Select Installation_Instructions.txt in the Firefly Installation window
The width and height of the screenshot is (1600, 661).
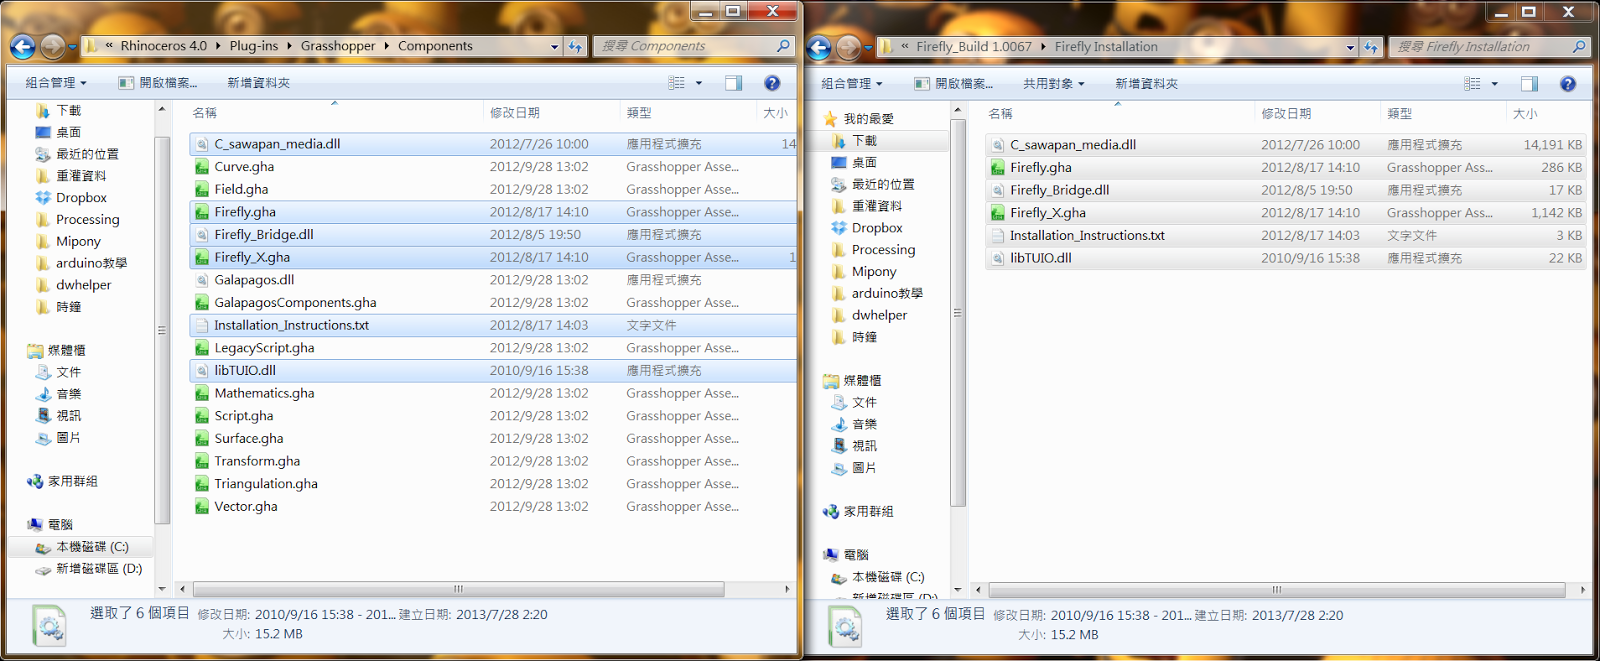click(x=1286, y=236)
